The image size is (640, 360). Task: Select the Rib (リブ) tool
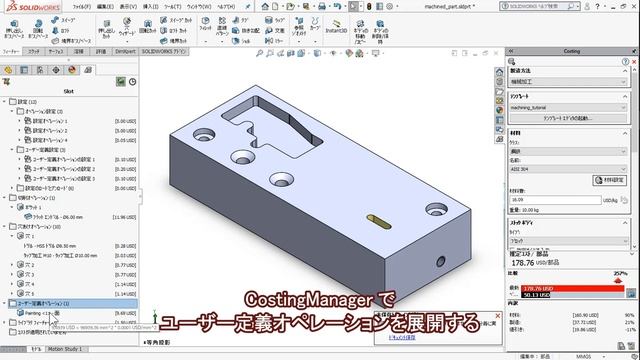tap(240, 20)
